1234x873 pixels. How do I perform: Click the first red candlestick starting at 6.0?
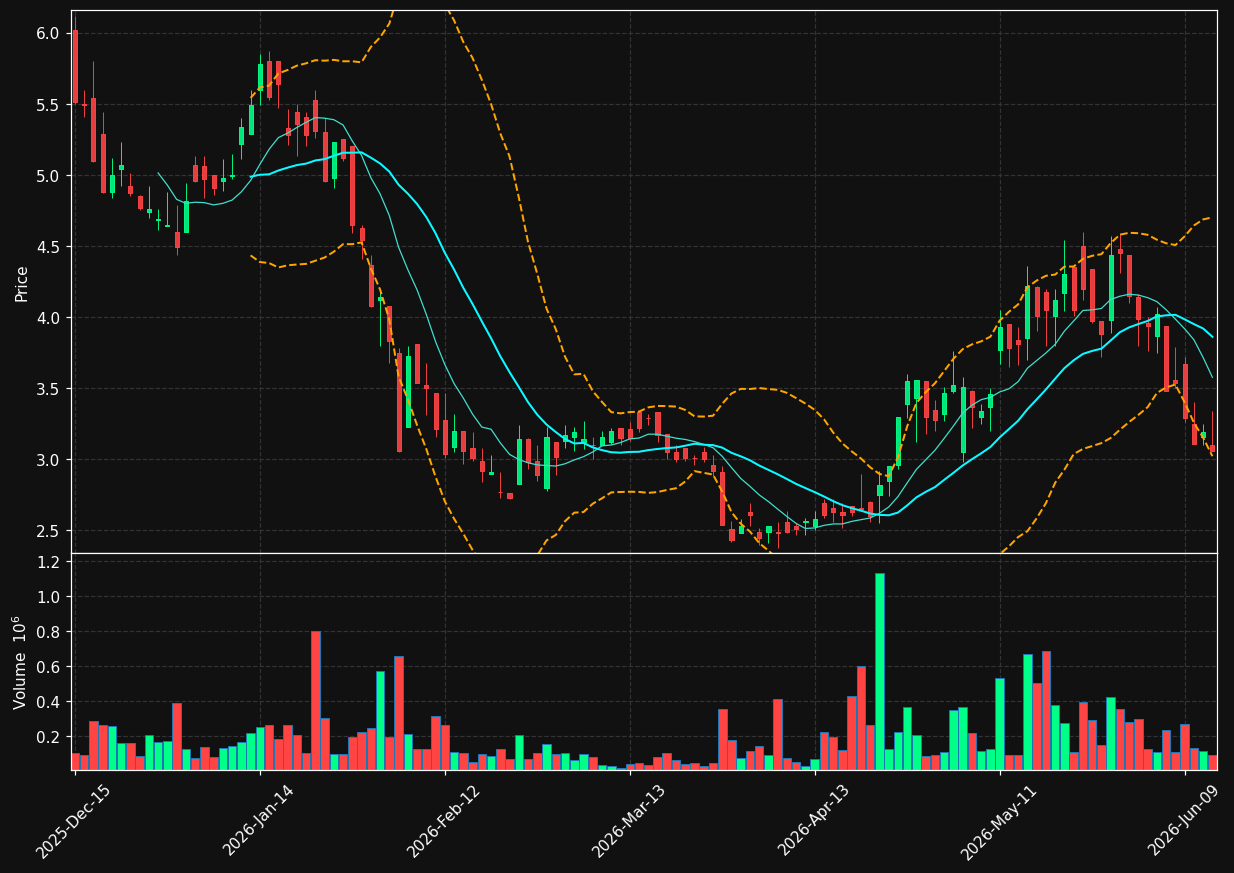point(75,66)
